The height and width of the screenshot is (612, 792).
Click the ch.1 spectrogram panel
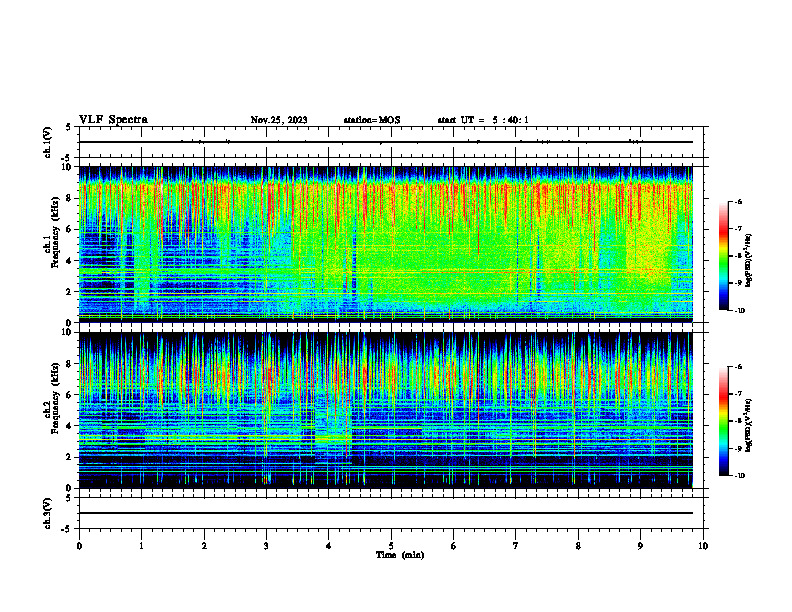(386, 244)
